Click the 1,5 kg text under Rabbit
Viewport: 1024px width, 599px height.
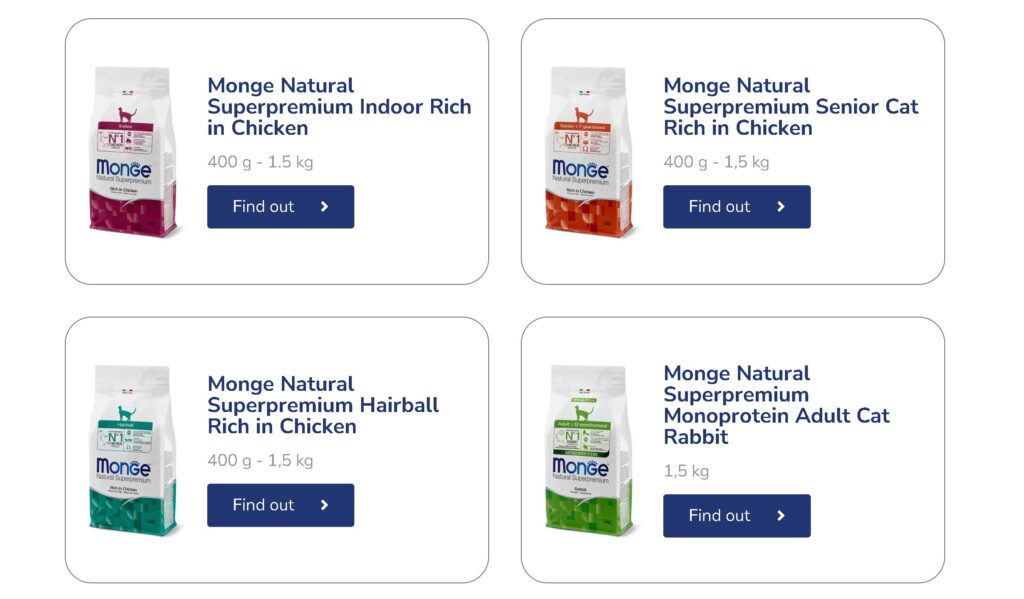point(686,471)
